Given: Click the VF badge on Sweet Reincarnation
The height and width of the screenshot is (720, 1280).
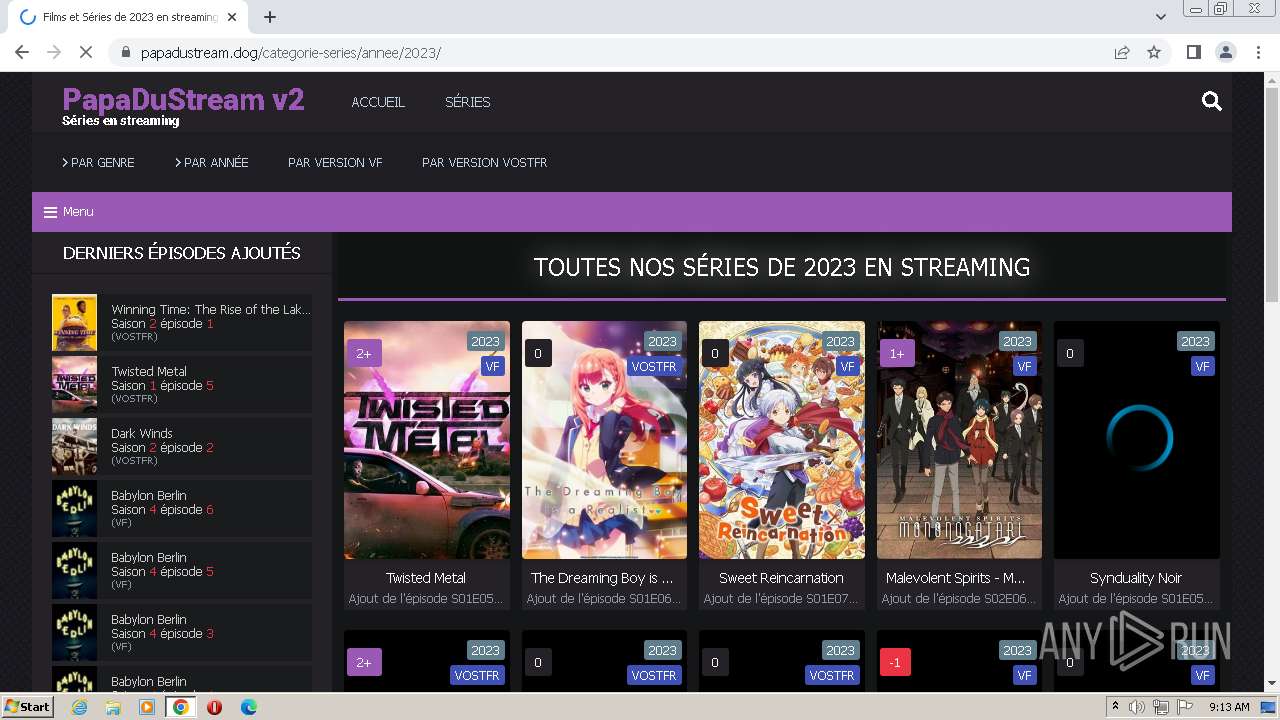Looking at the screenshot, I should pos(847,367).
